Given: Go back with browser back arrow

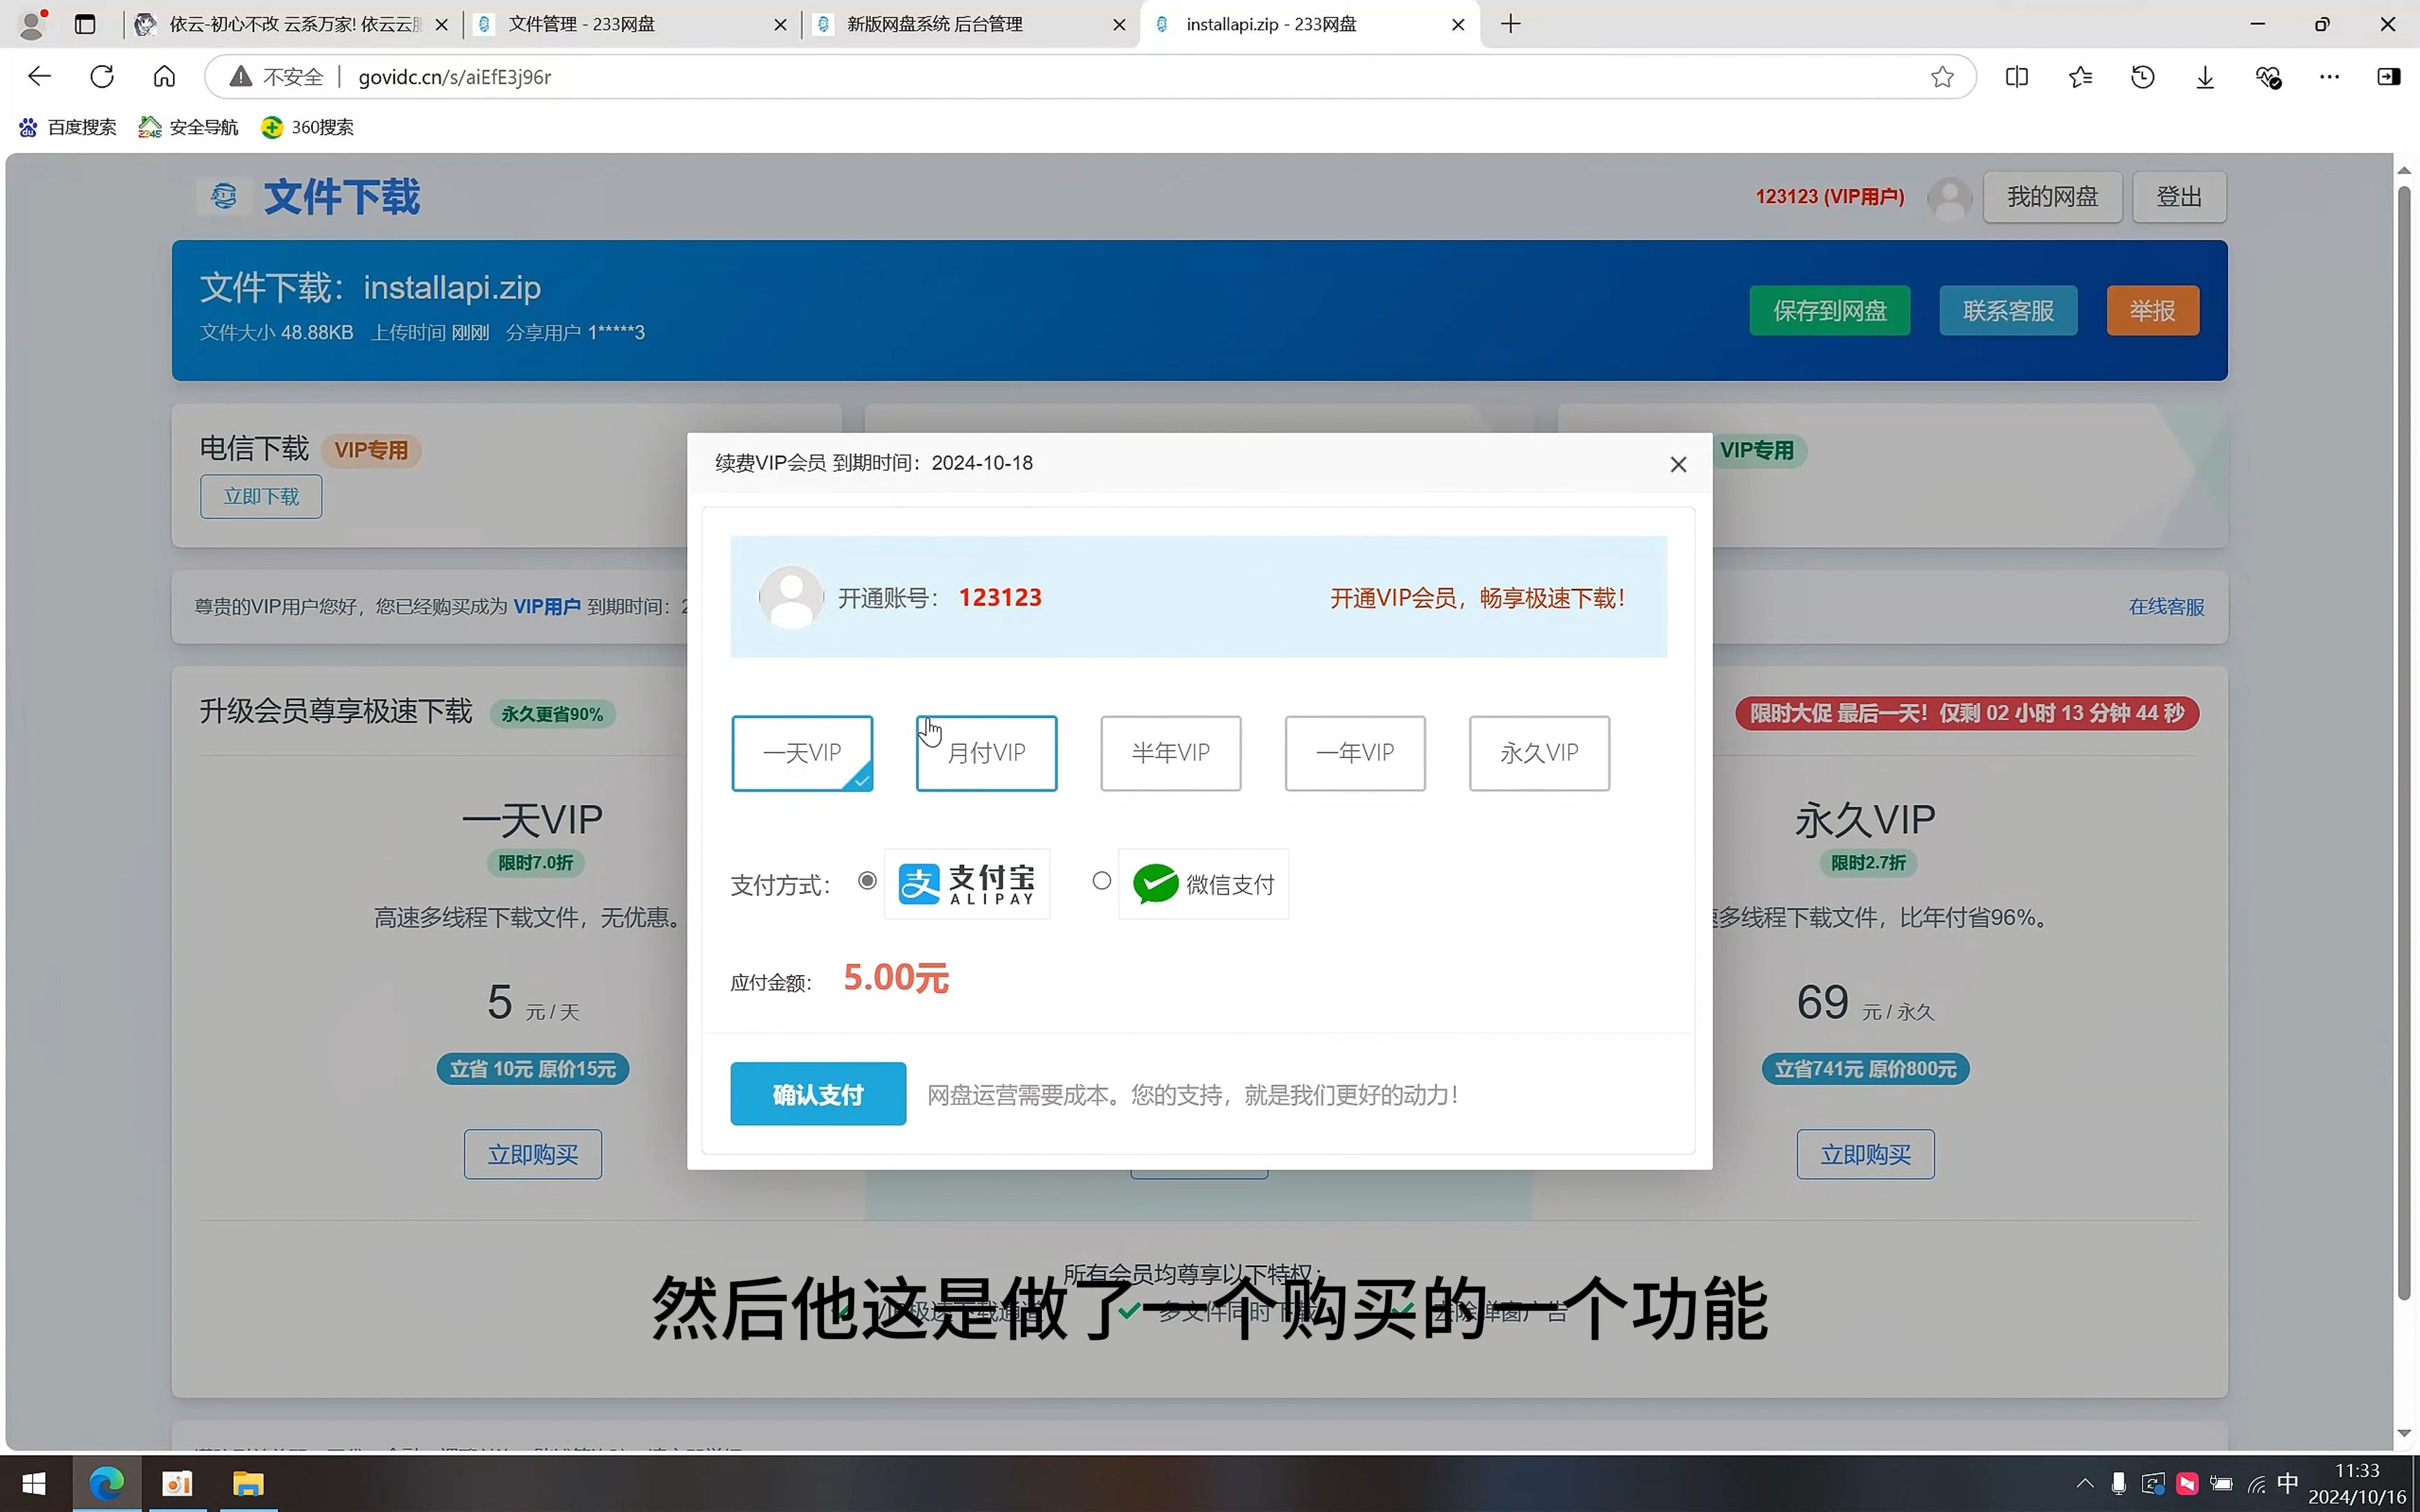Looking at the screenshot, I should pyautogui.click(x=40, y=77).
